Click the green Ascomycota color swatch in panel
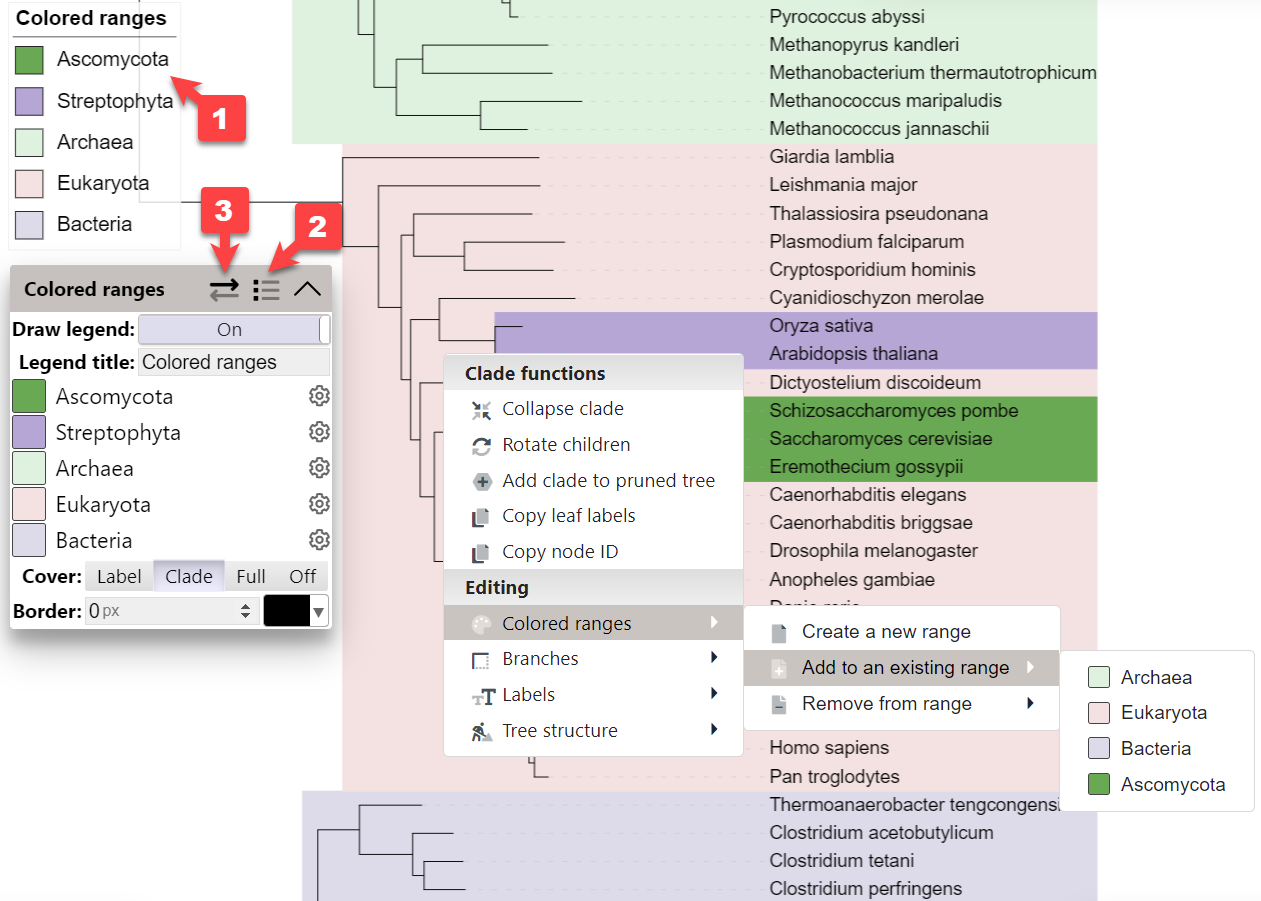Screen dimensions: 1261x901 coord(29,397)
